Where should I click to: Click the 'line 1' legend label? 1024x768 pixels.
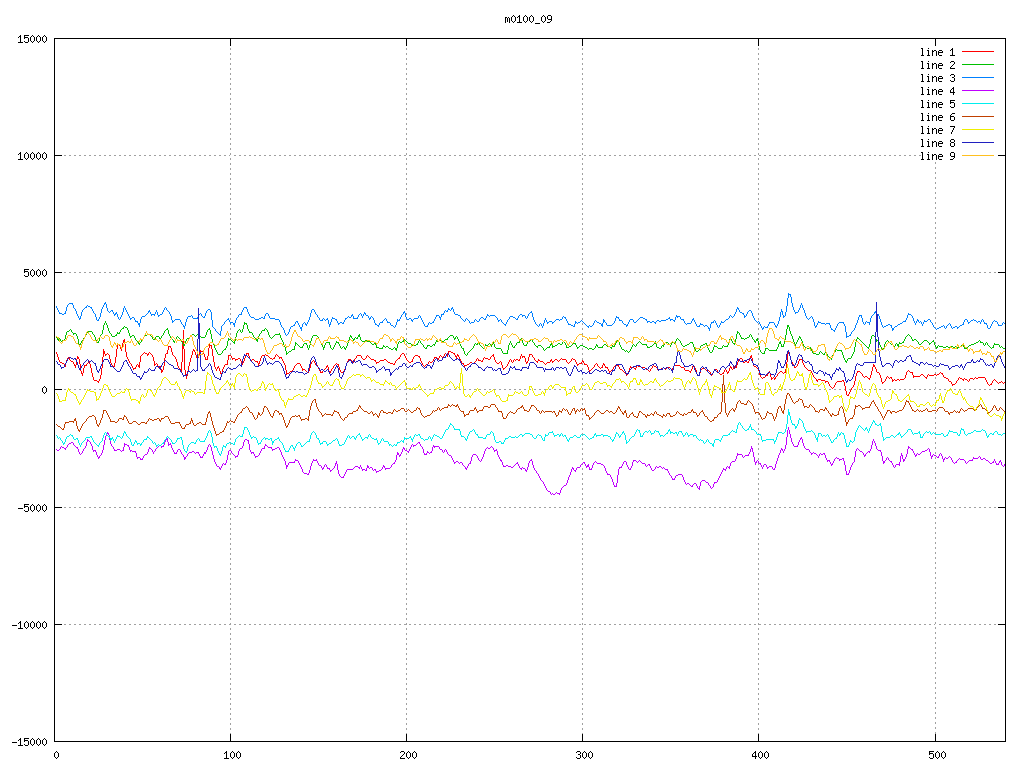tap(937, 52)
